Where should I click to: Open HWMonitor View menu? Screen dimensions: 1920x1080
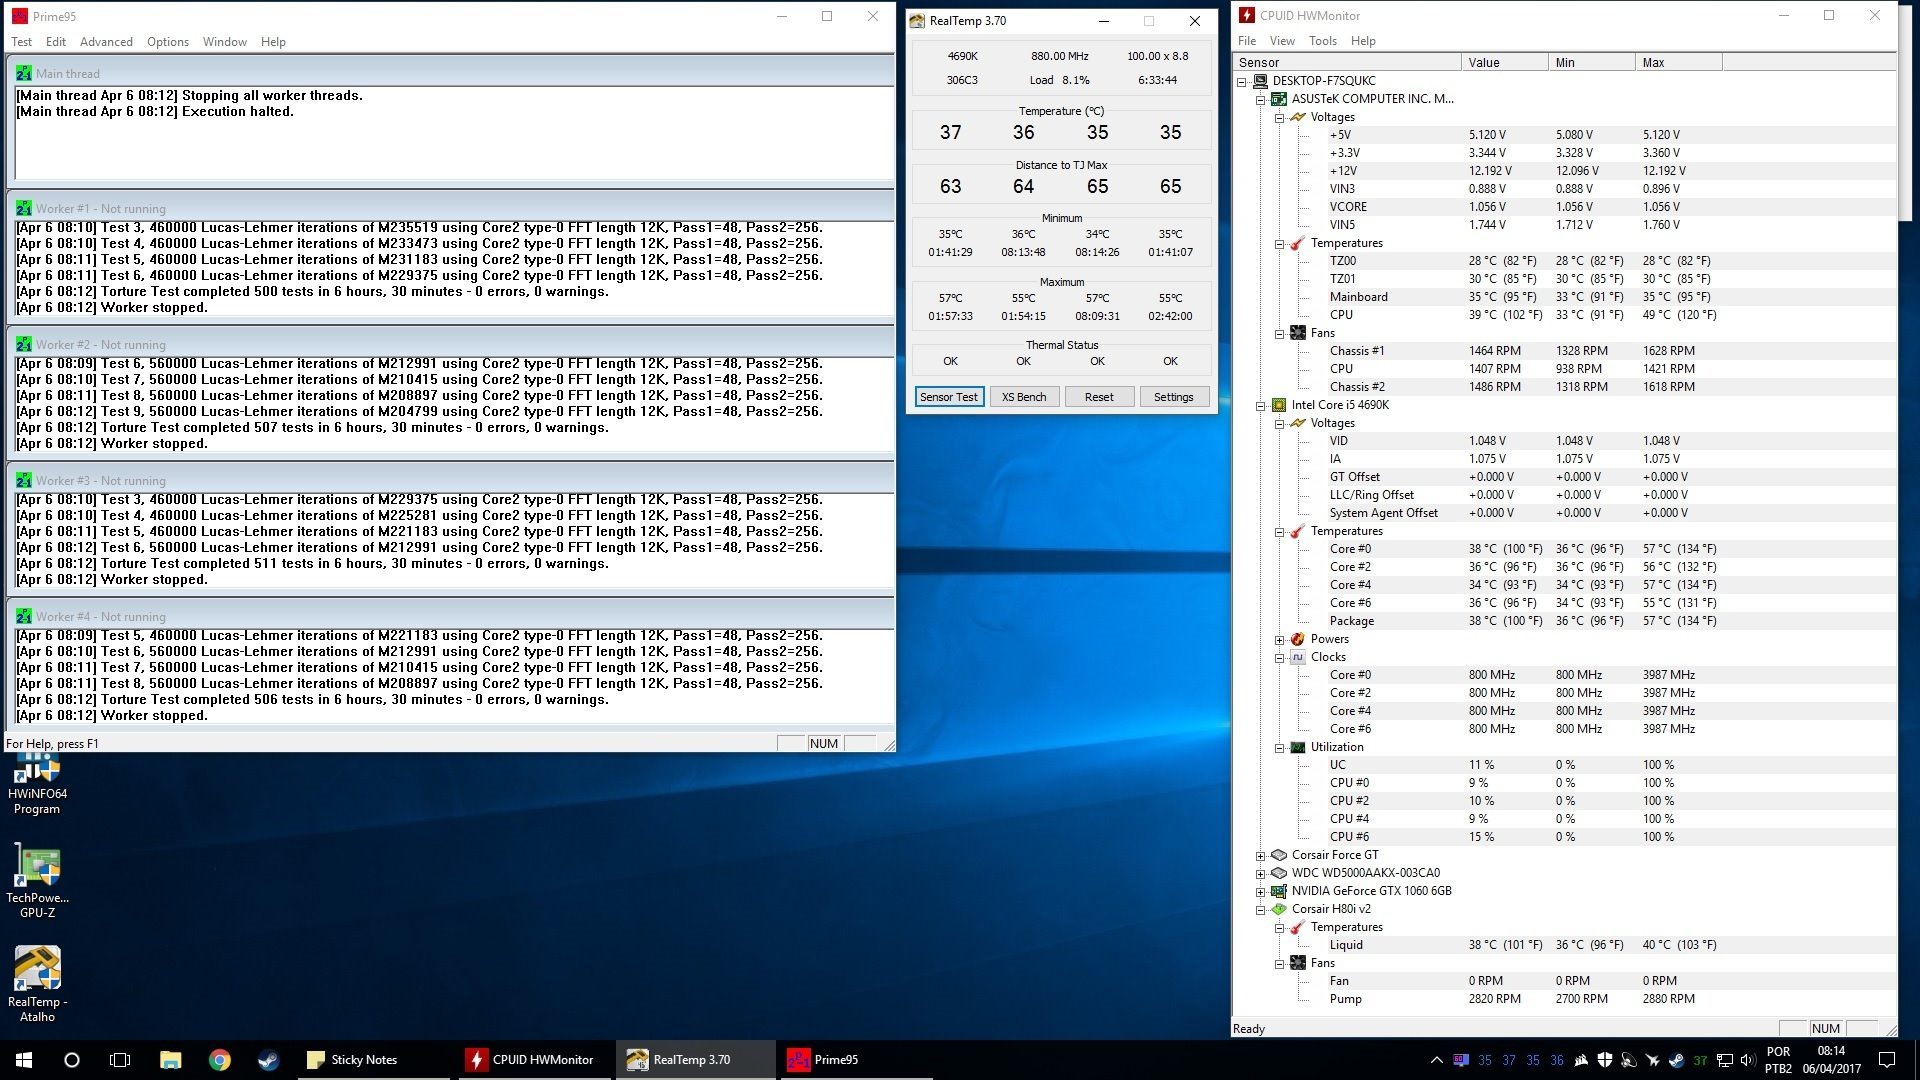[1282, 41]
